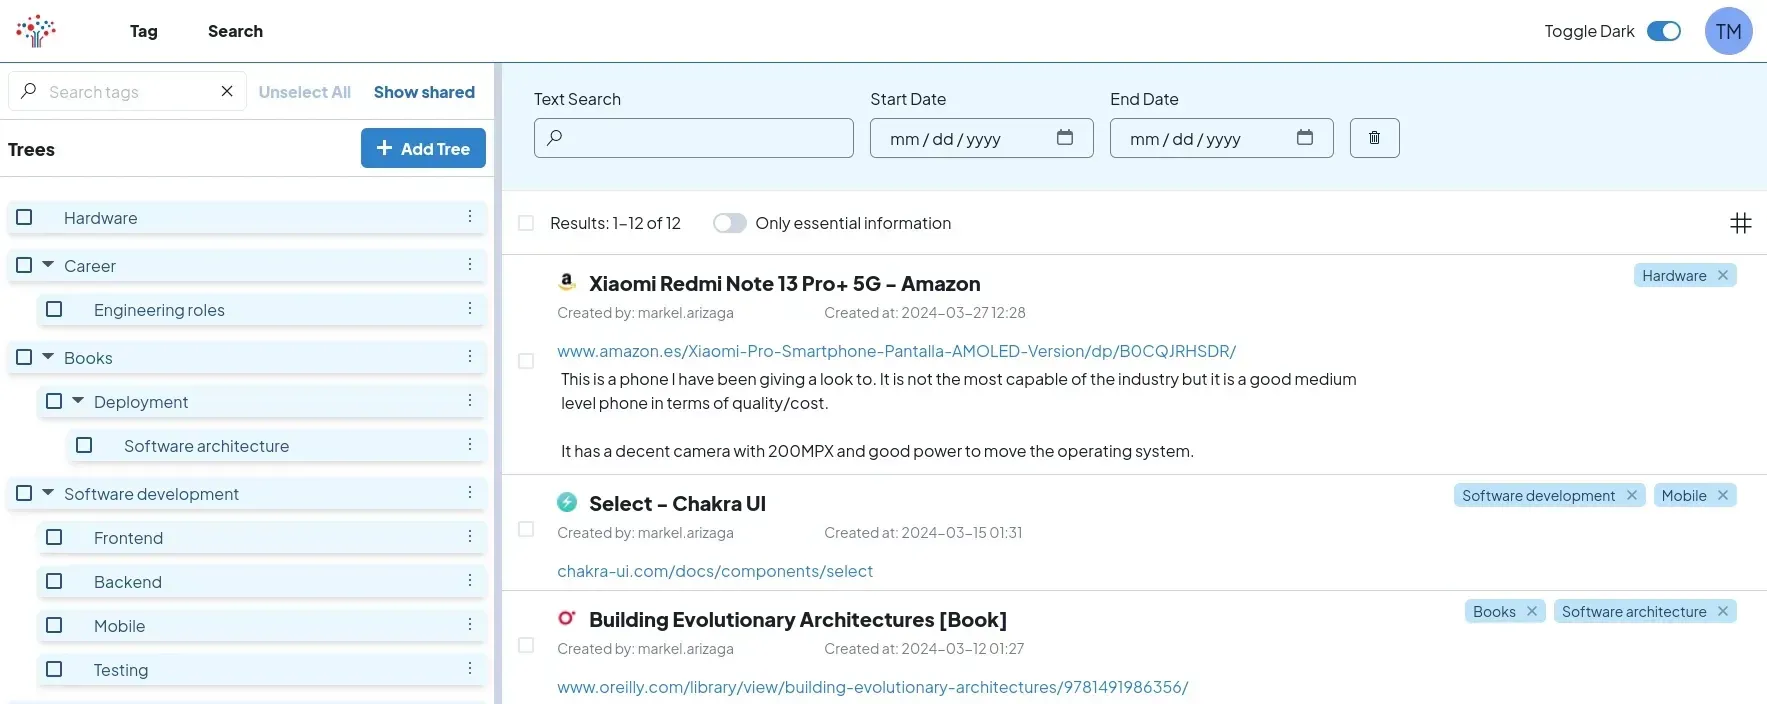1767x704 pixels.
Task: Collapse the Deployment subtree
Action: 78,401
